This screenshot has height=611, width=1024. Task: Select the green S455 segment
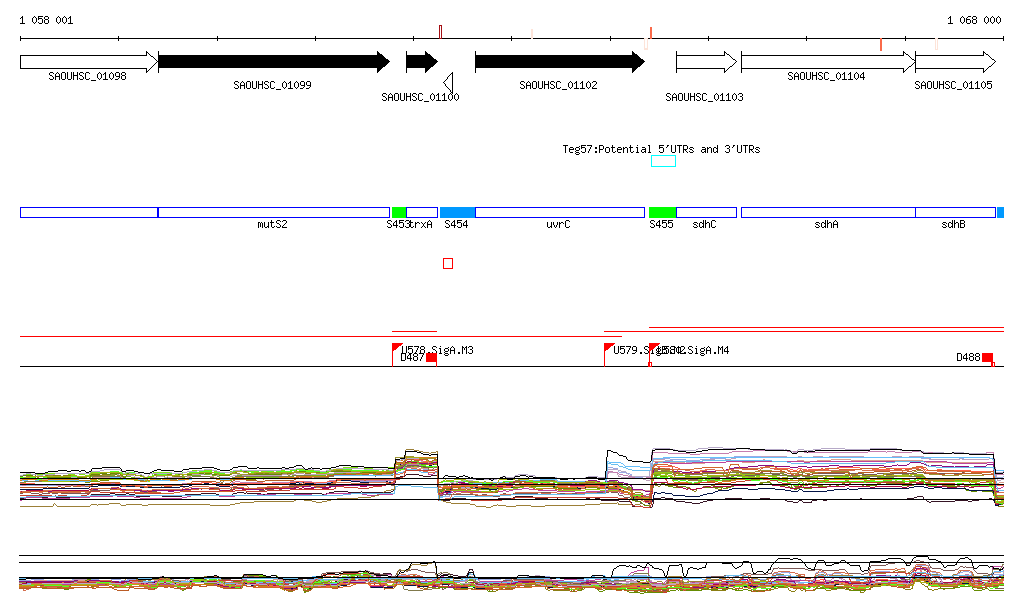pos(662,212)
